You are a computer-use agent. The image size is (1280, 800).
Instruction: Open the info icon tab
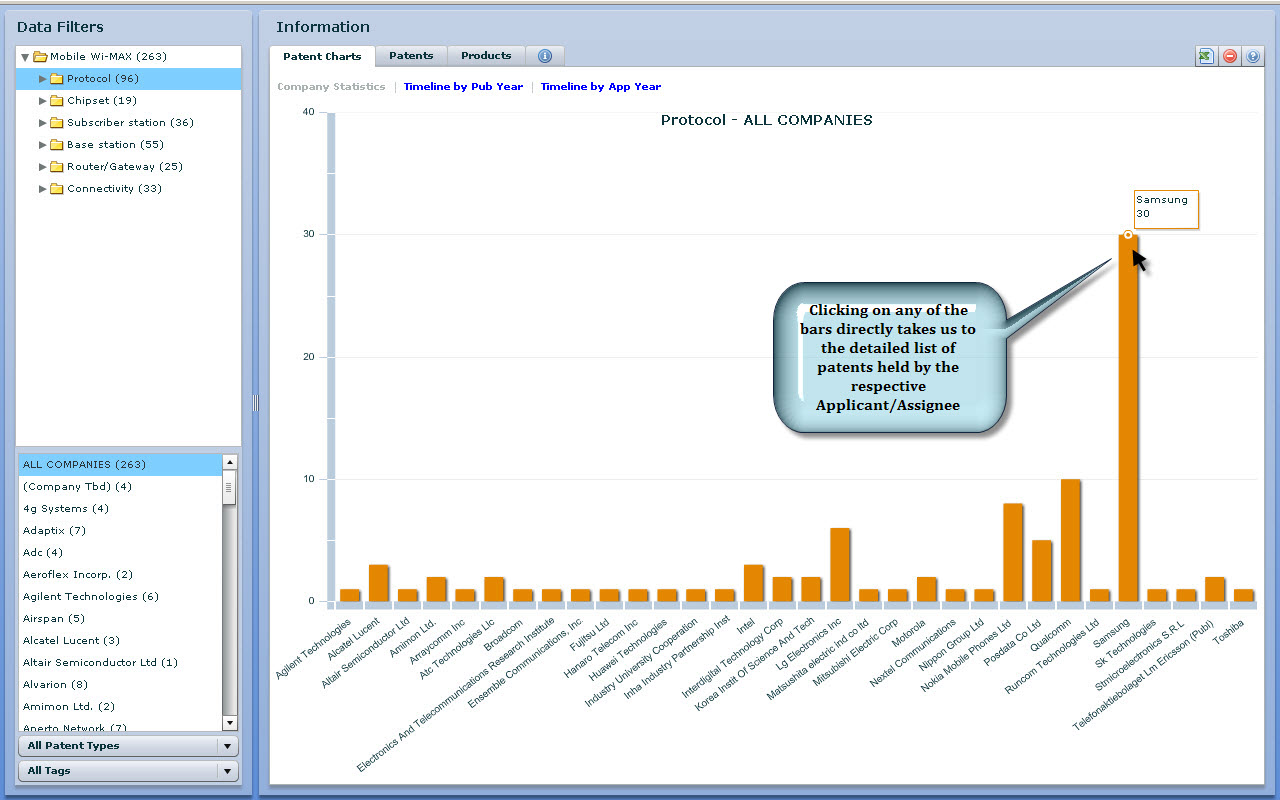(545, 56)
